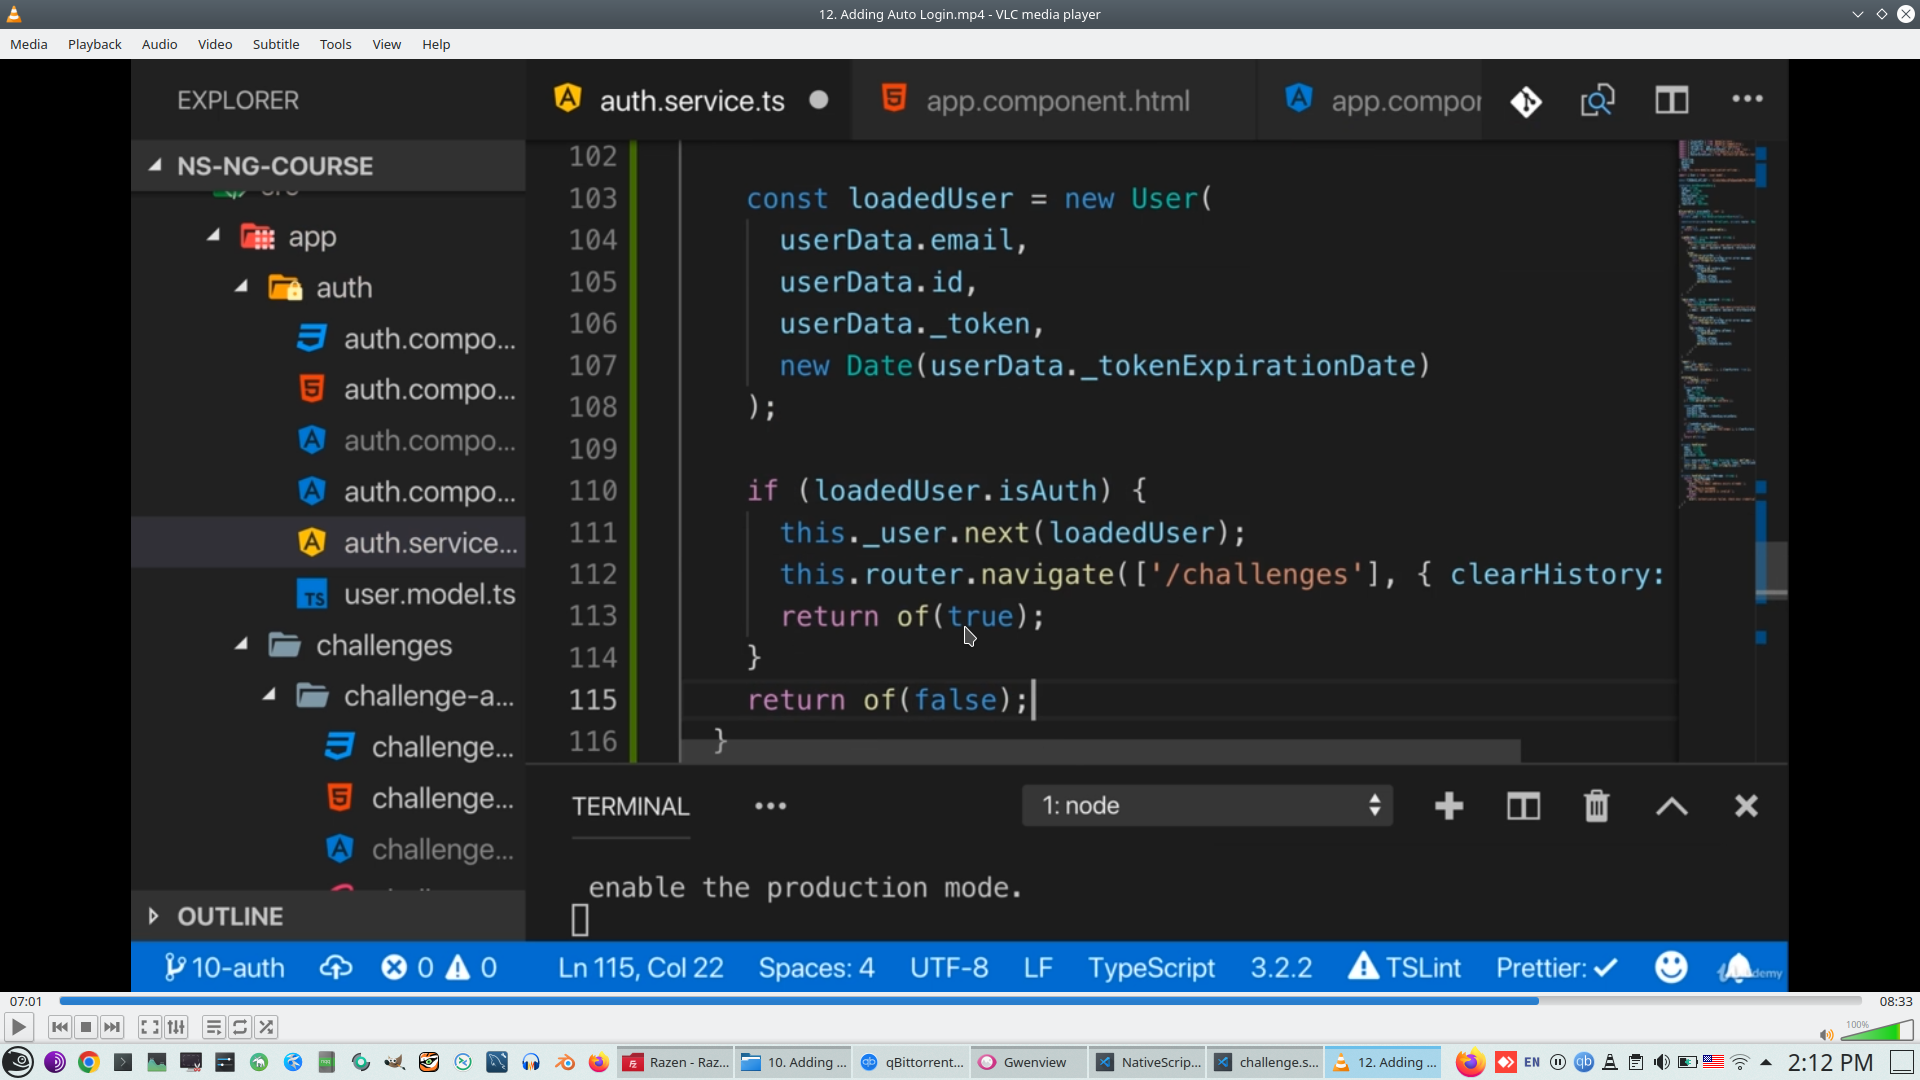Toggle the playlist view
Screen dimensions: 1920x1080
213,1027
